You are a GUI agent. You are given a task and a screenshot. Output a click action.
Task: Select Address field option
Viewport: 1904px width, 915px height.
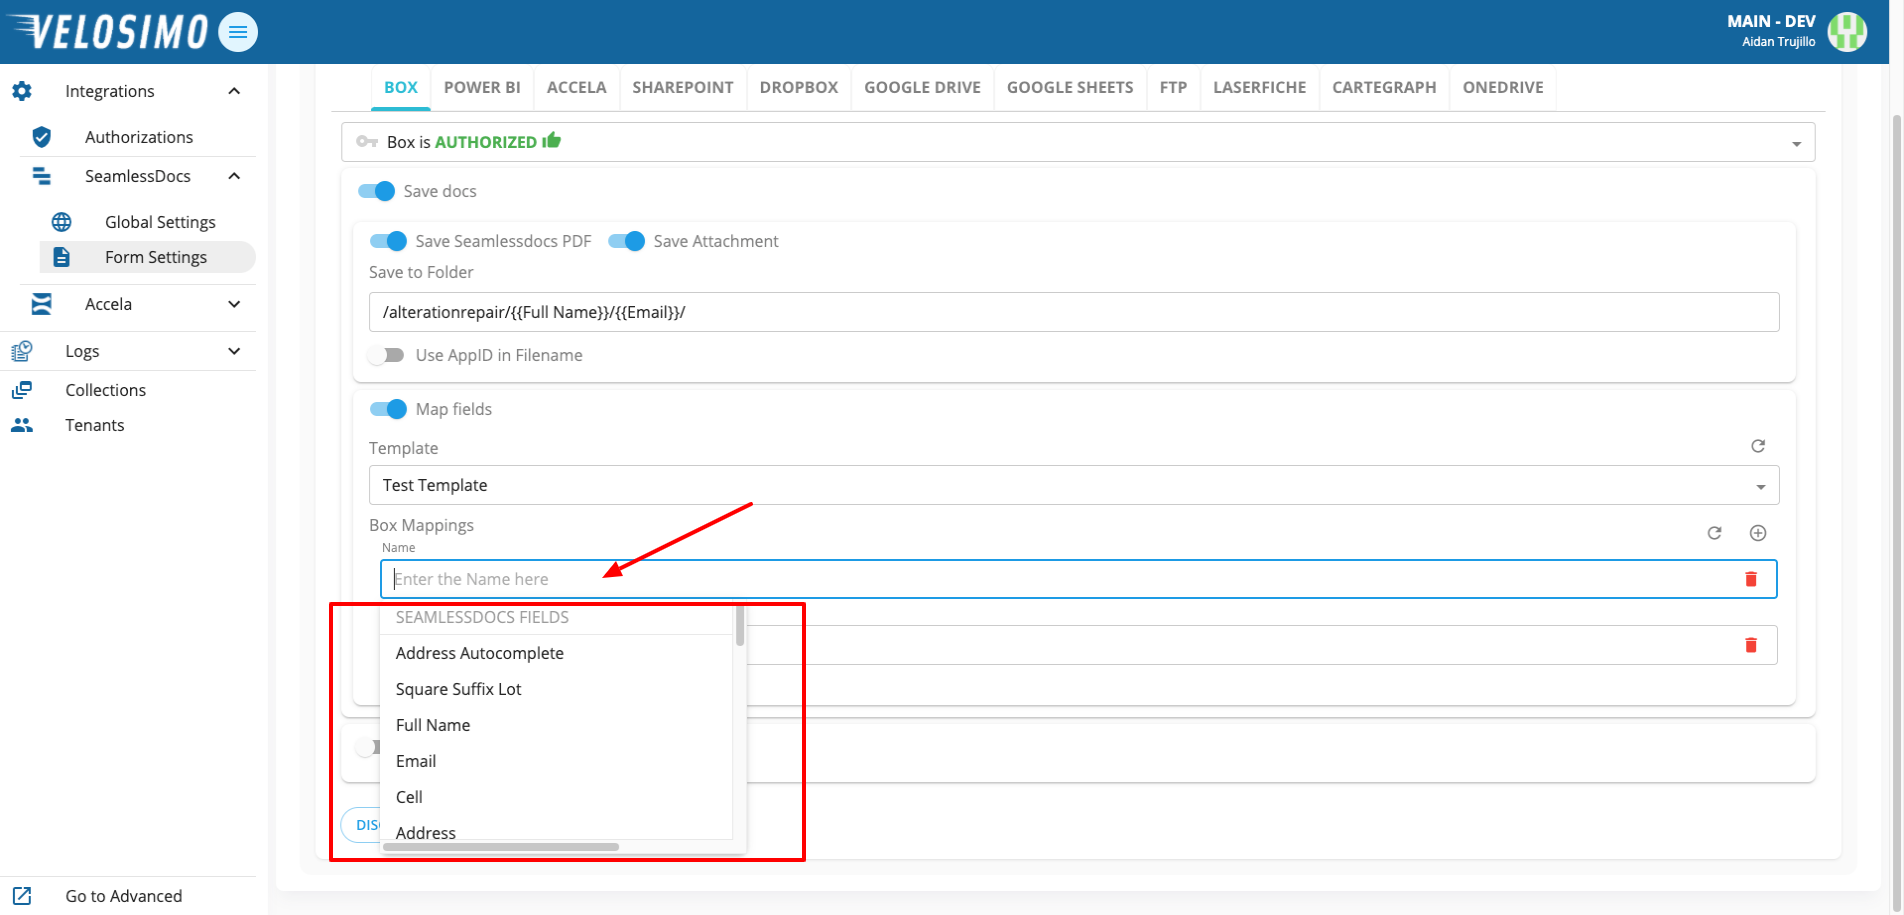point(557,830)
